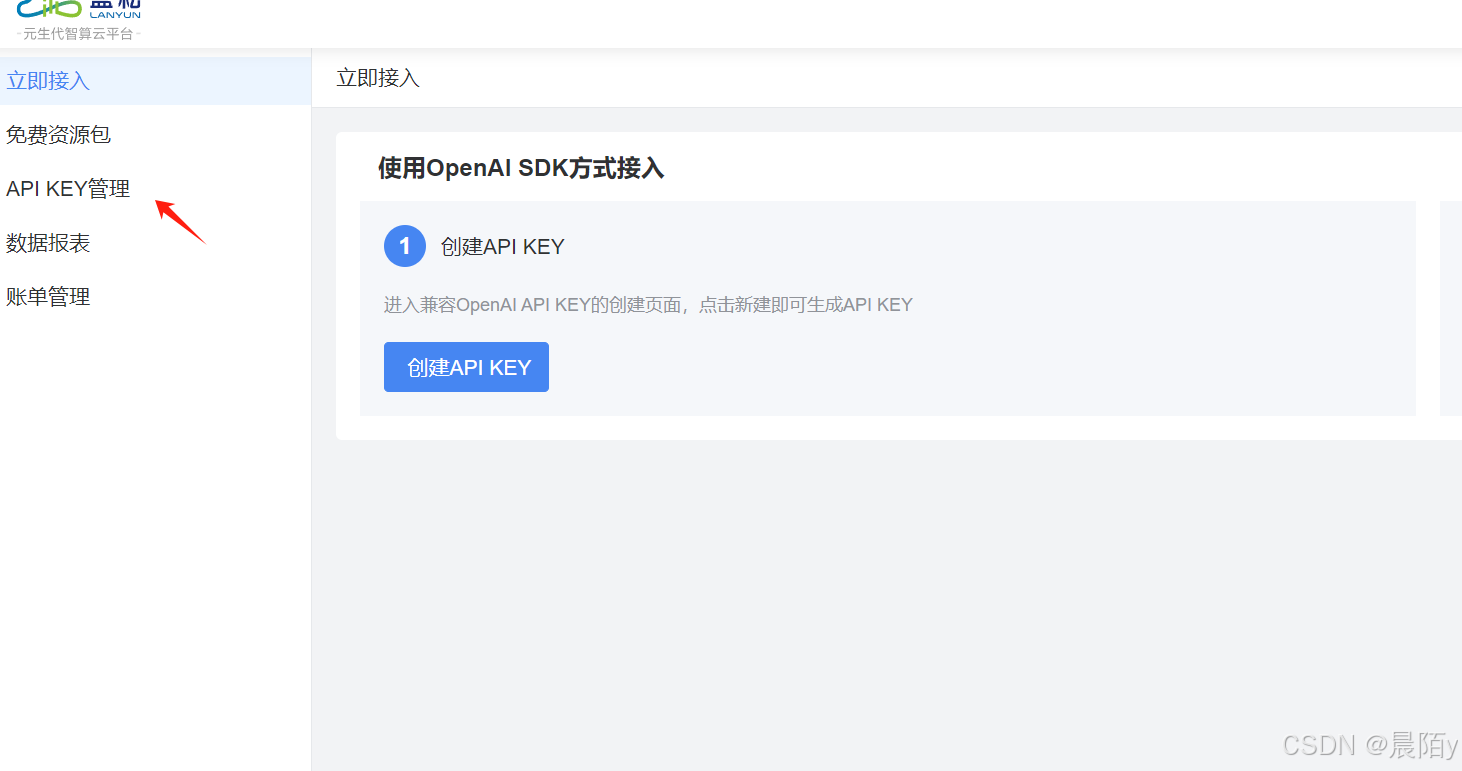Click the 使用OpenAI SDK方式接入 section title
This screenshot has width=1462, height=771.
[x=520, y=168]
